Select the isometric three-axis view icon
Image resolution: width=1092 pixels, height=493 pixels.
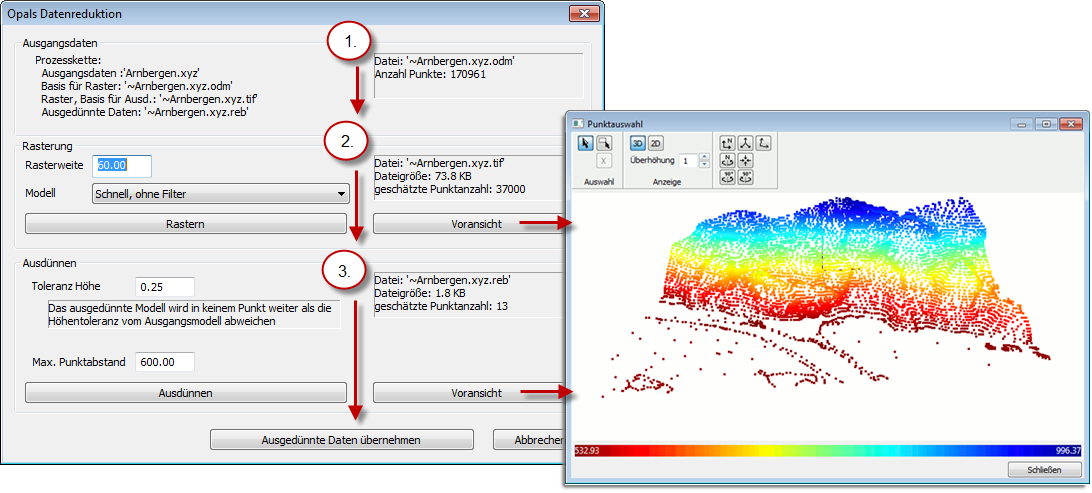pyautogui.click(x=745, y=144)
